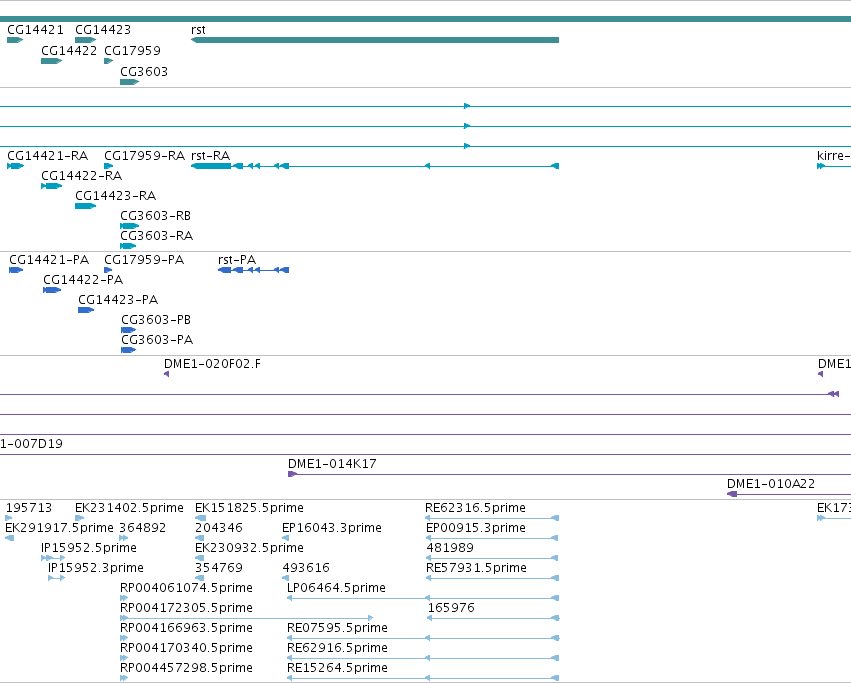Click the RE62316.5prime EST line

(492, 518)
